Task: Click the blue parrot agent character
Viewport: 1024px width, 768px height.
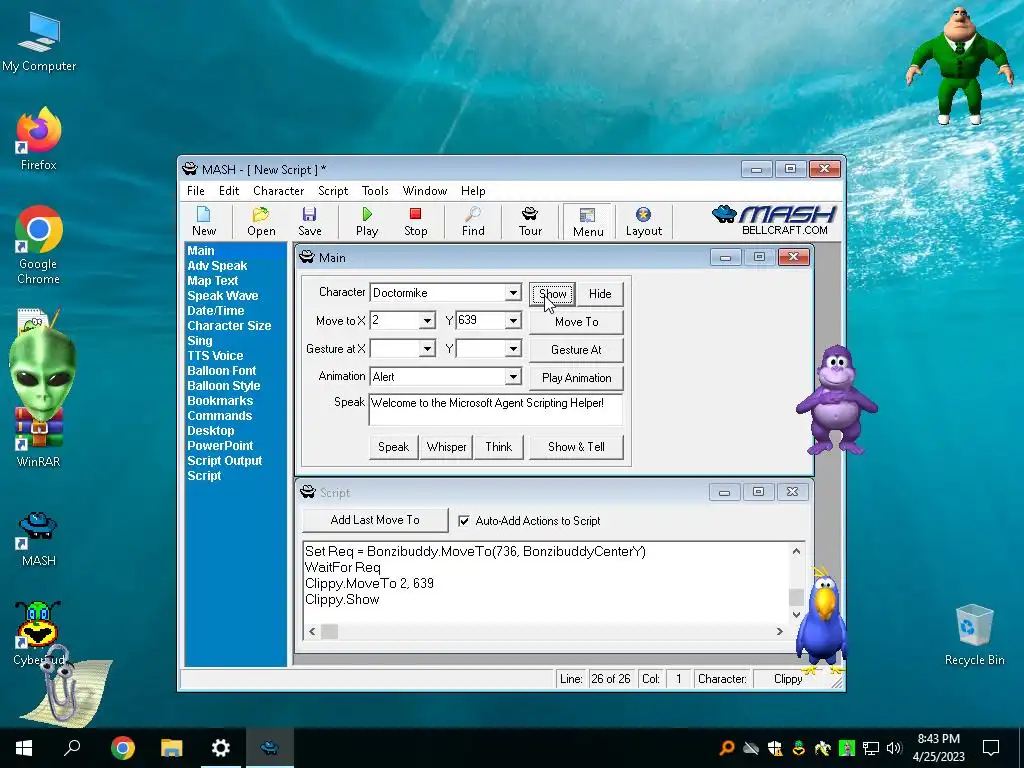Action: click(x=822, y=620)
